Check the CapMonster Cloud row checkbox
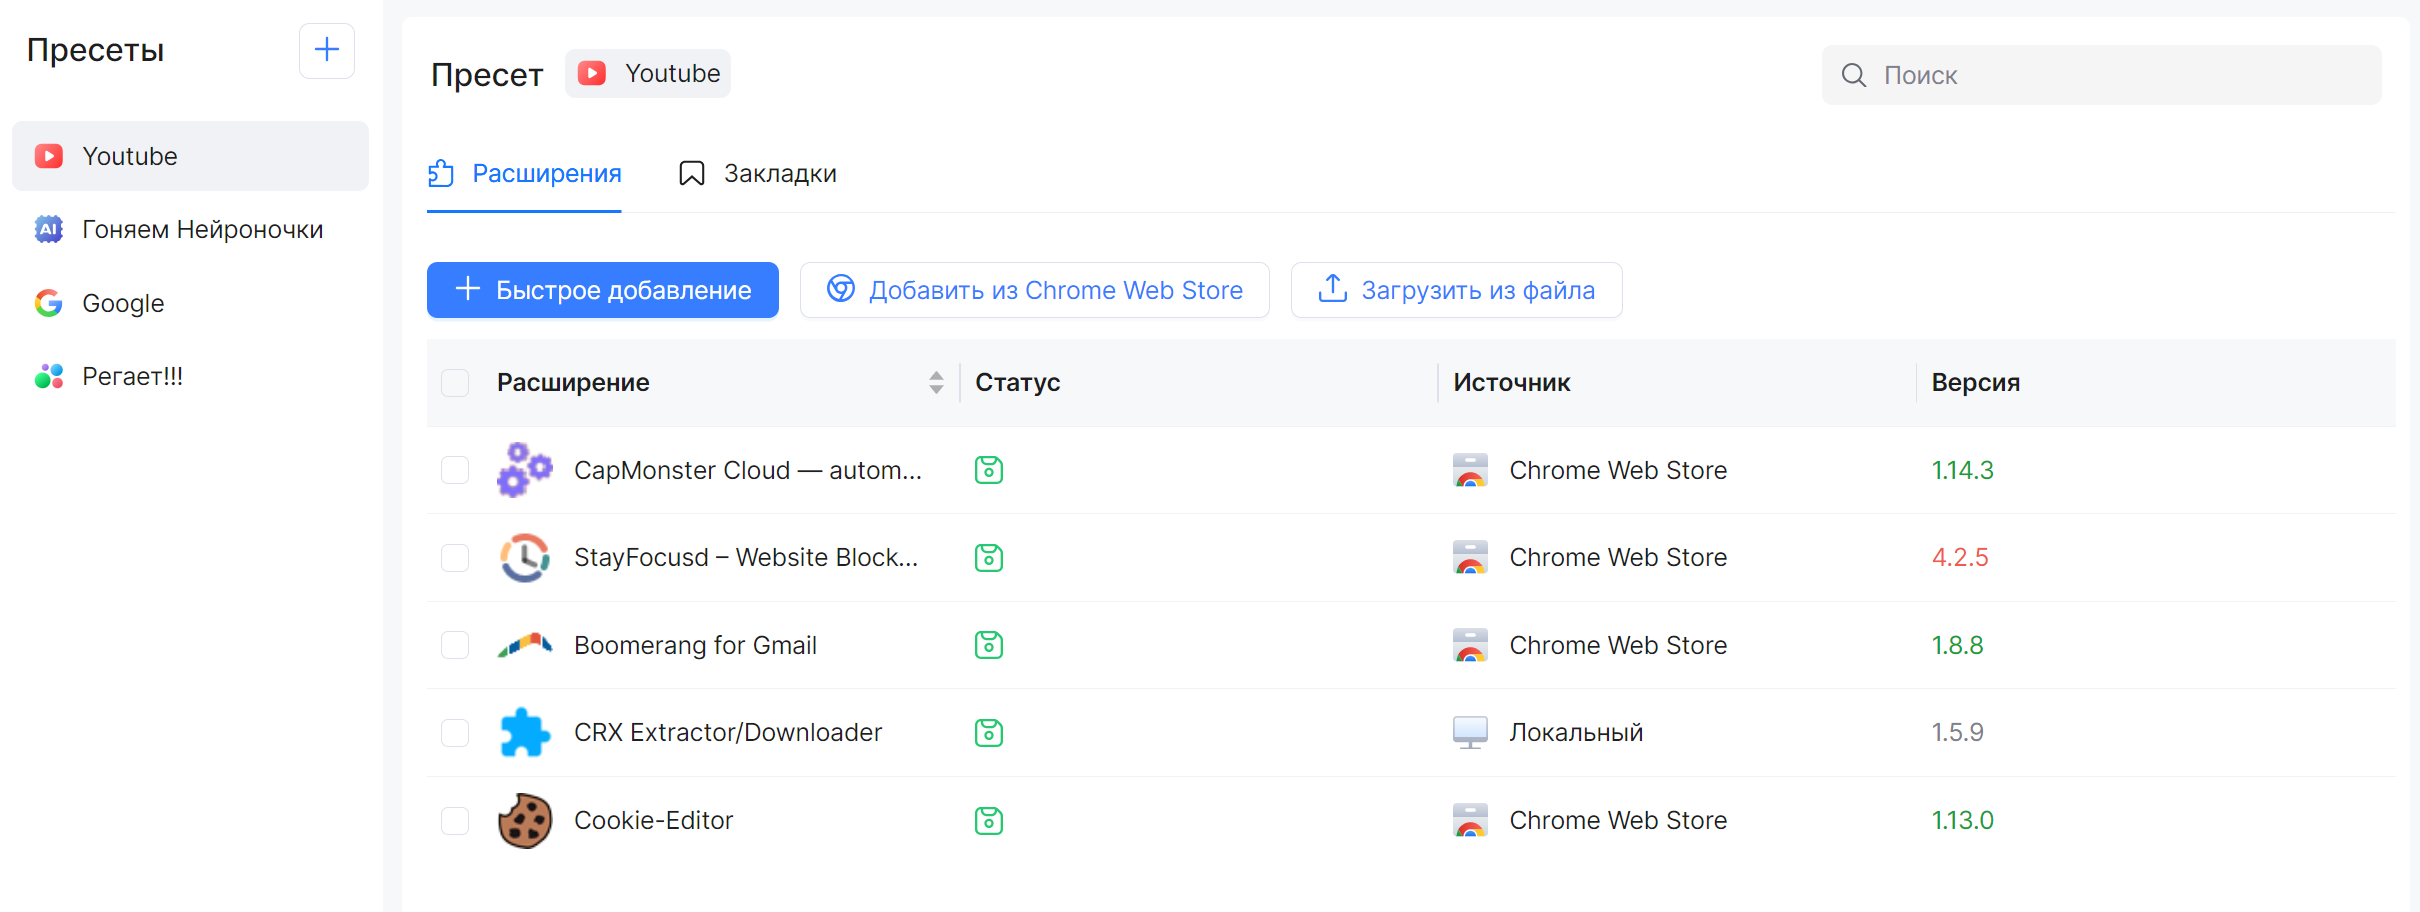2420x912 pixels. pyautogui.click(x=455, y=470)
